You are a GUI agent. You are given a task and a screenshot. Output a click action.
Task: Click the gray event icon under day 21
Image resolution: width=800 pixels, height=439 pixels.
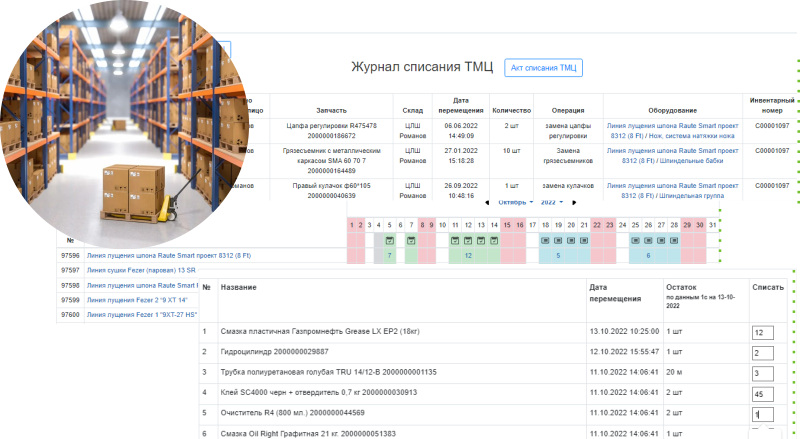tap(583, 241)
